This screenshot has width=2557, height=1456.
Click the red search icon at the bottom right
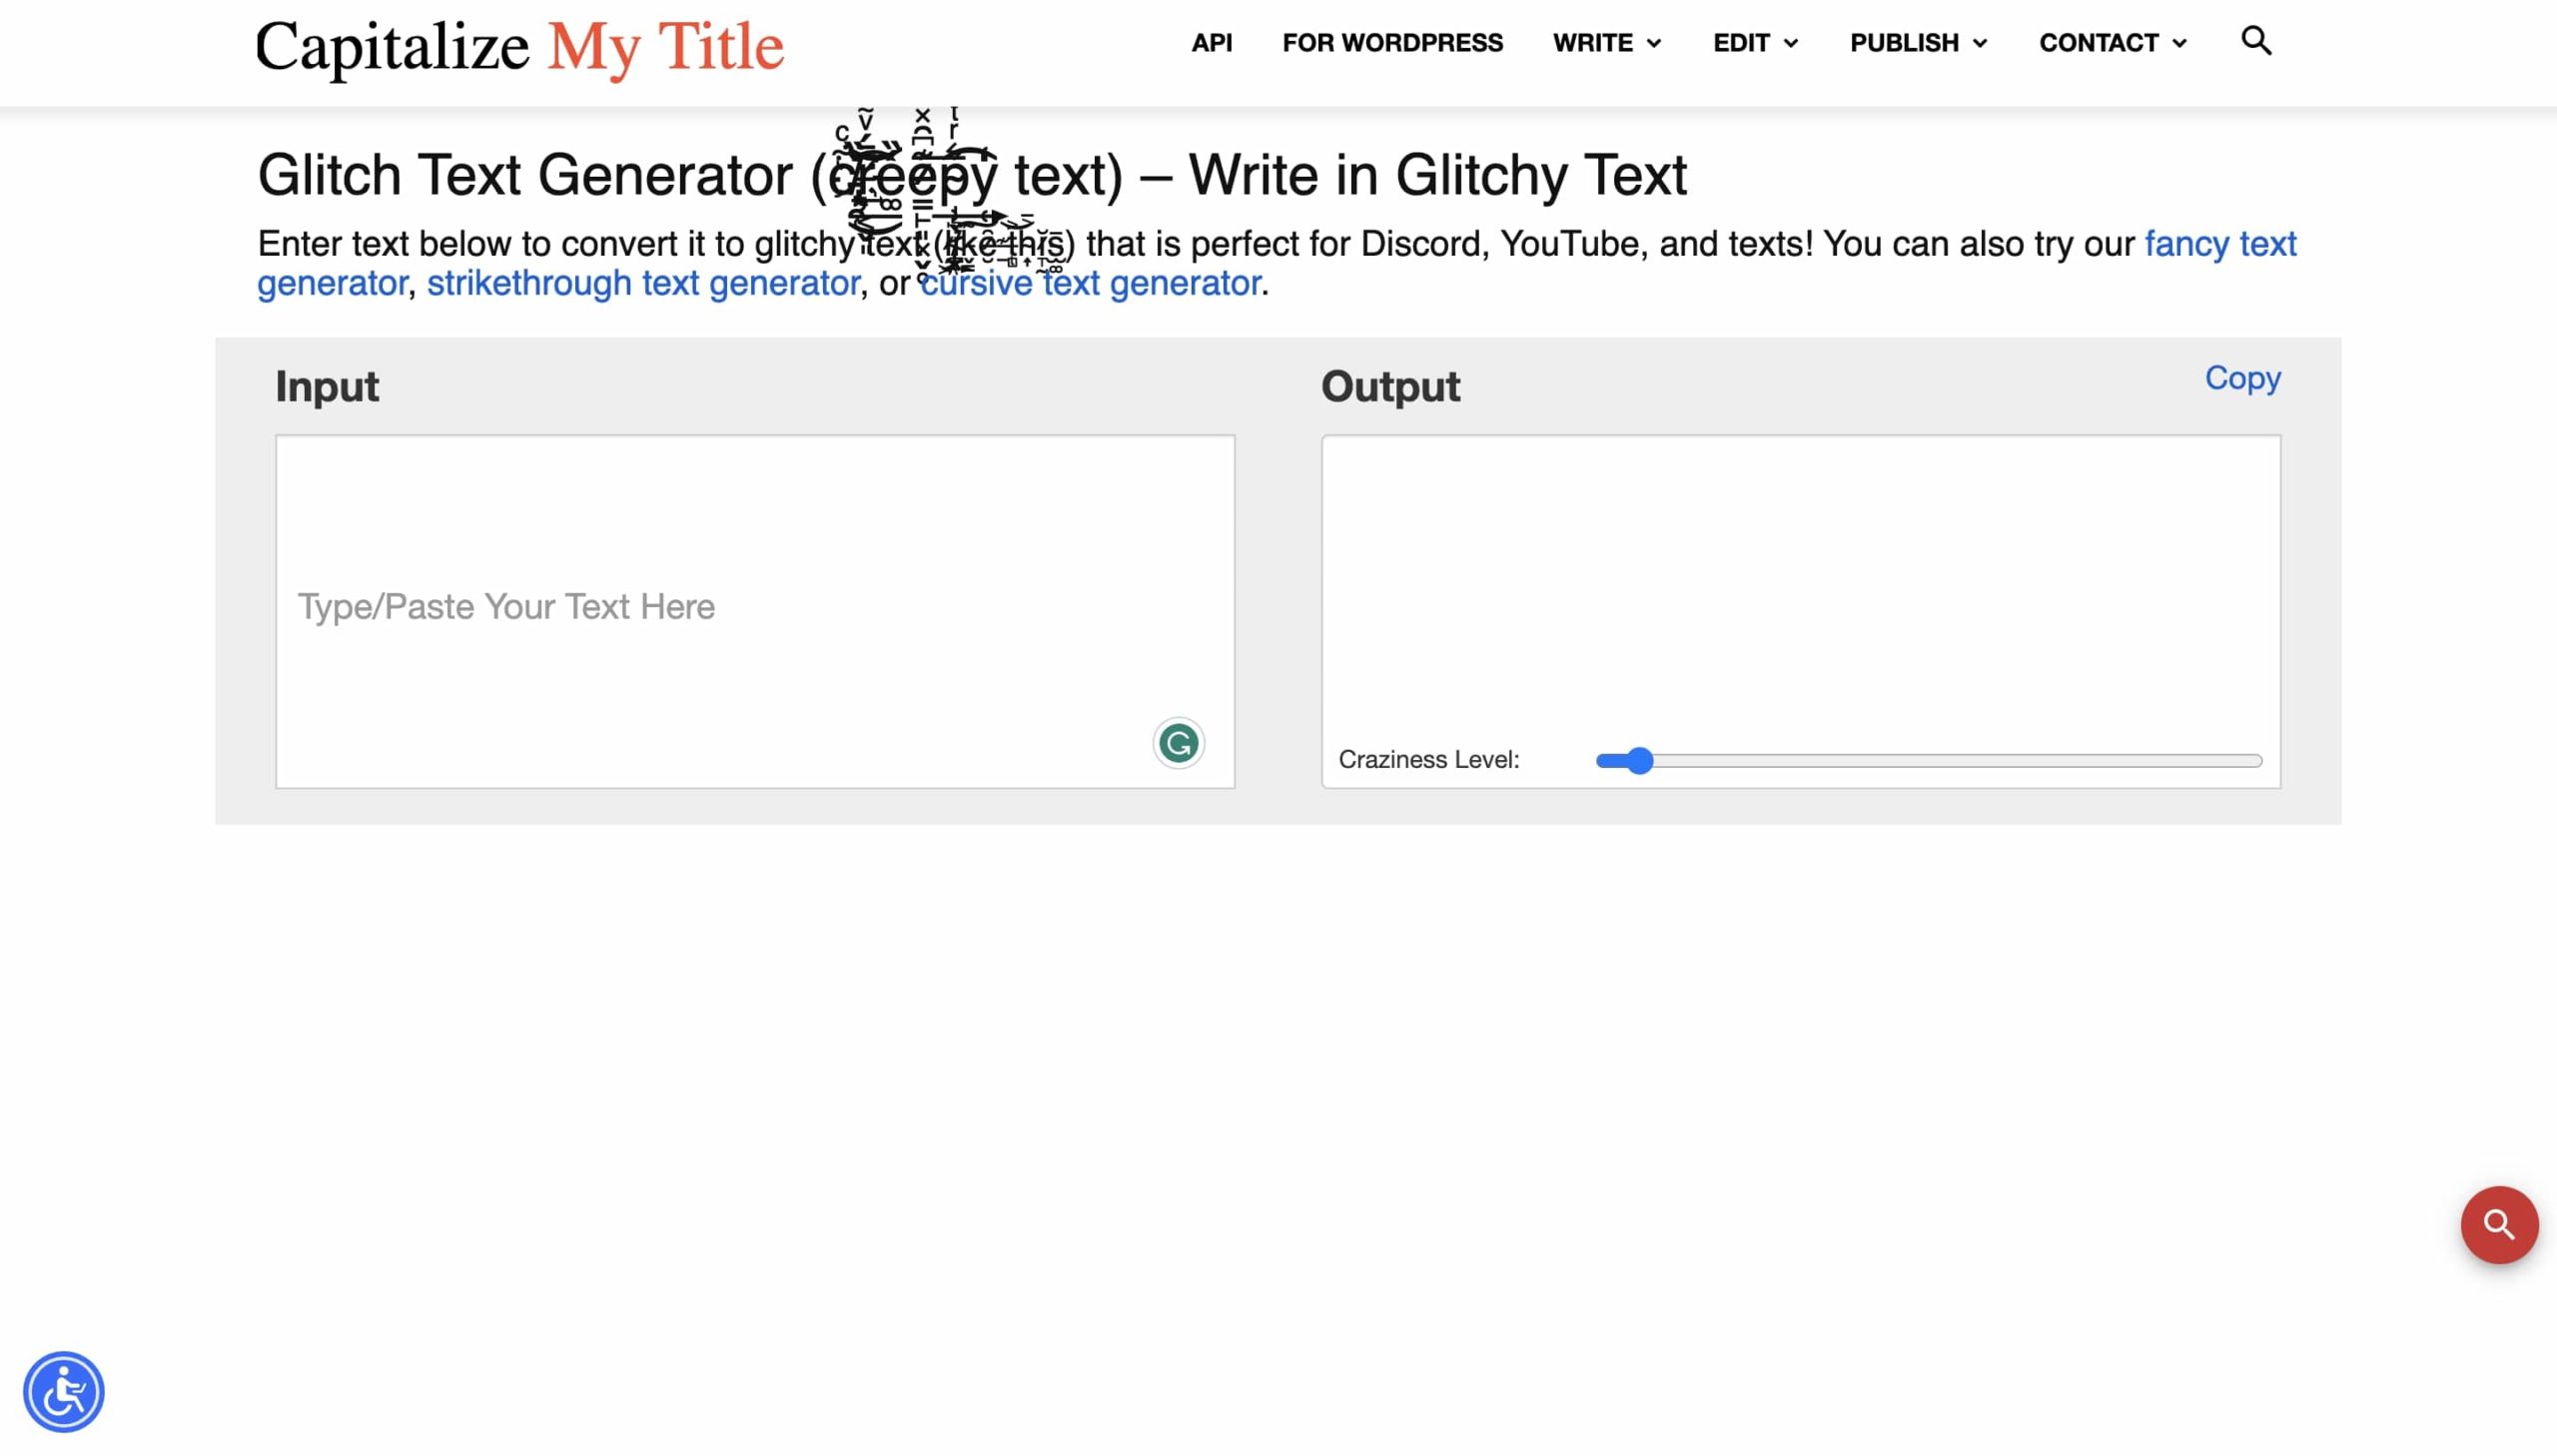click(2497, 1224)
